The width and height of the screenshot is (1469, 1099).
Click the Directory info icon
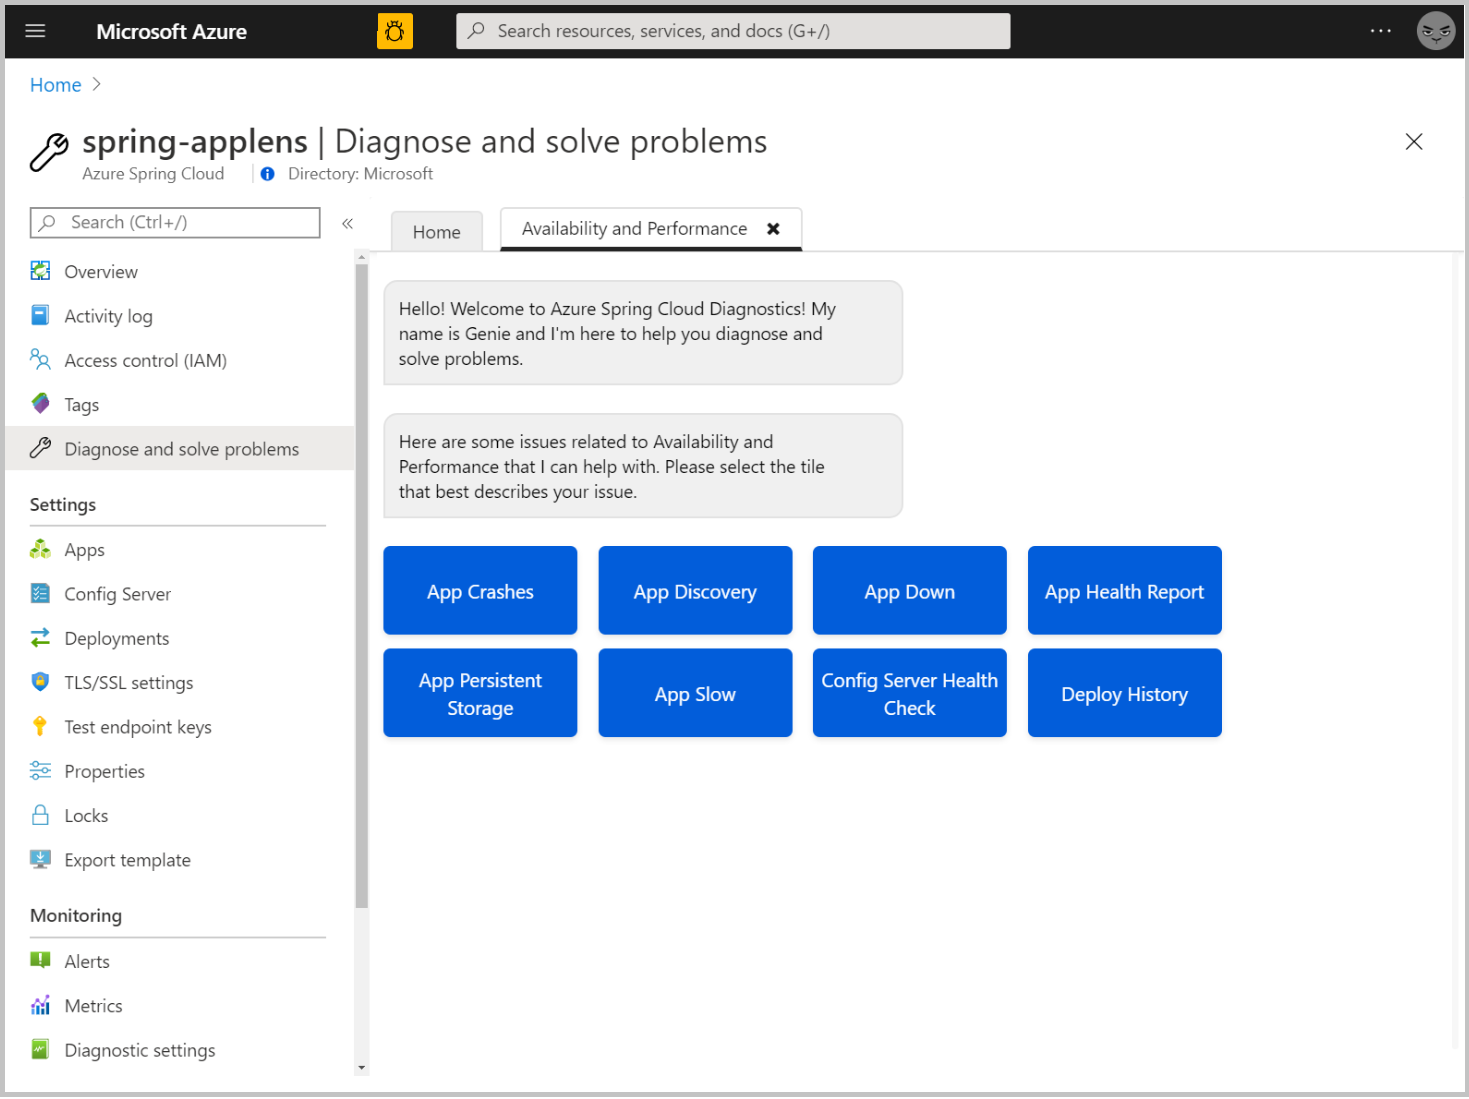pyautogui.click(x=267, y=174)
